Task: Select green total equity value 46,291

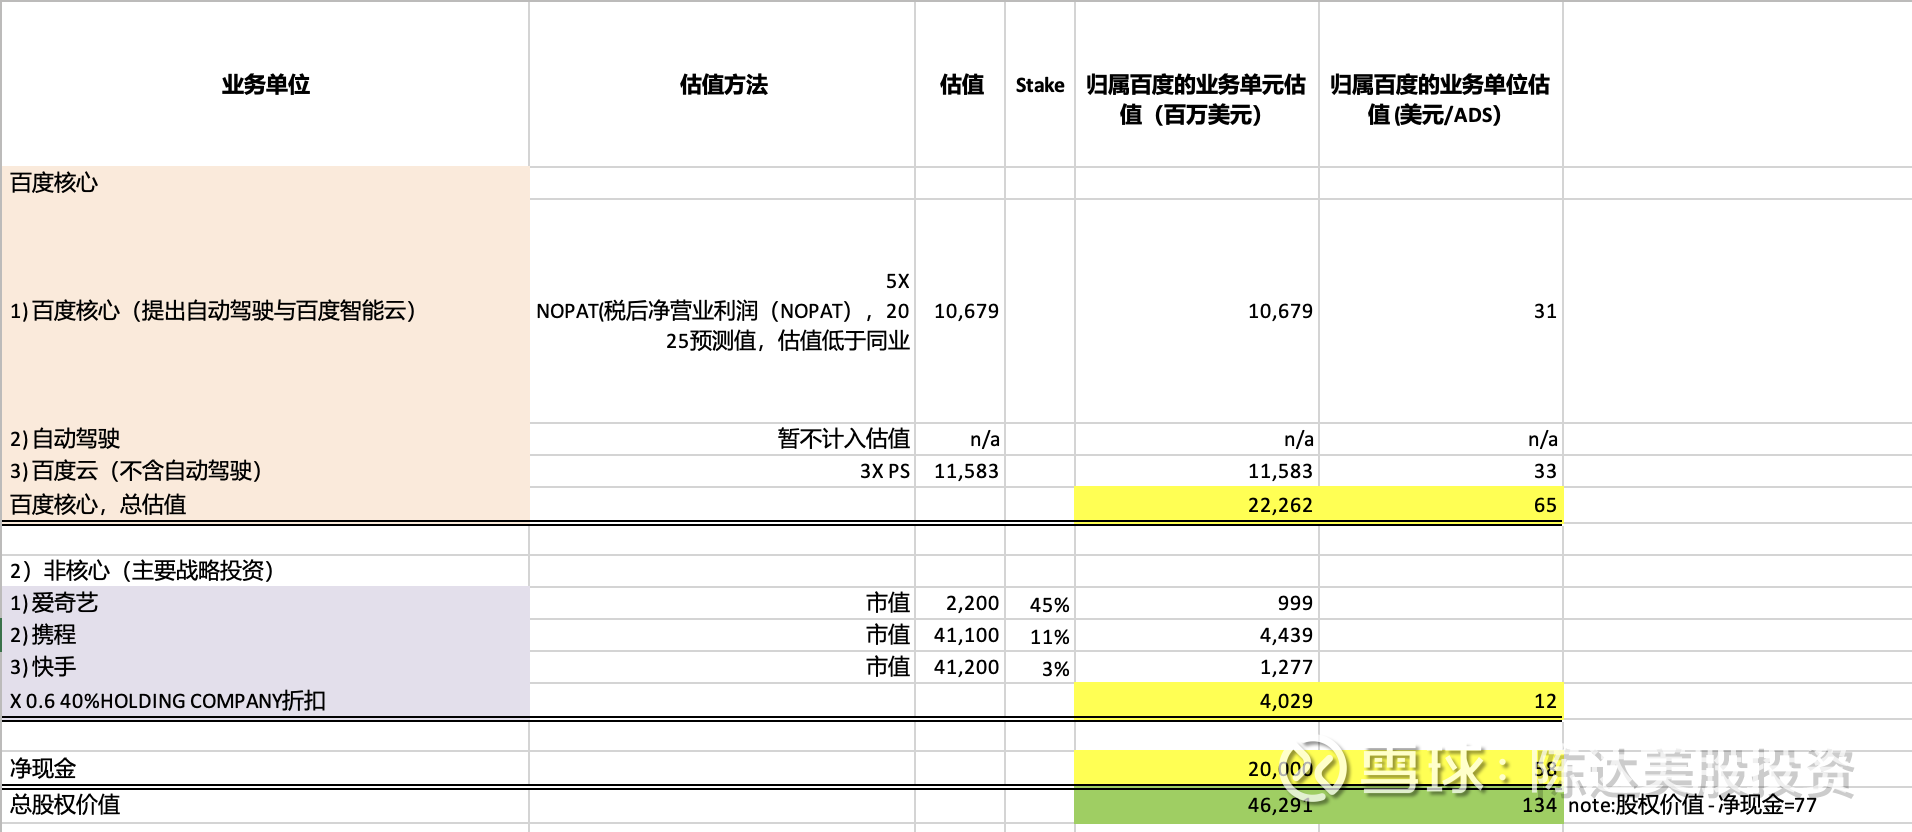Action: click(1196, 805)
